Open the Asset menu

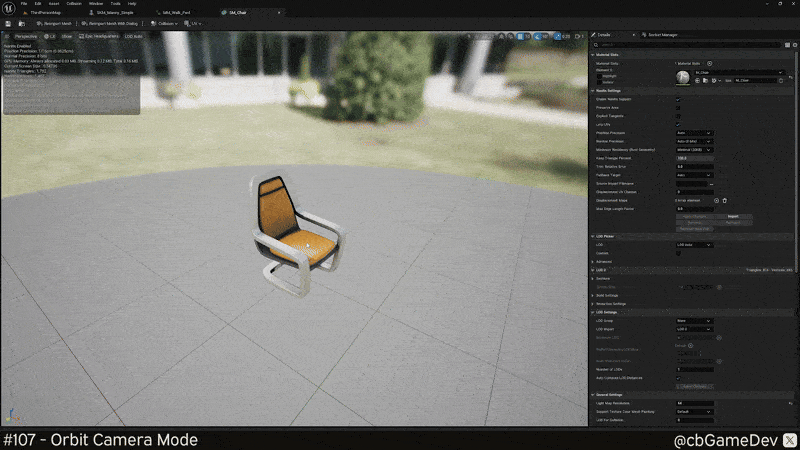point(54,4)
